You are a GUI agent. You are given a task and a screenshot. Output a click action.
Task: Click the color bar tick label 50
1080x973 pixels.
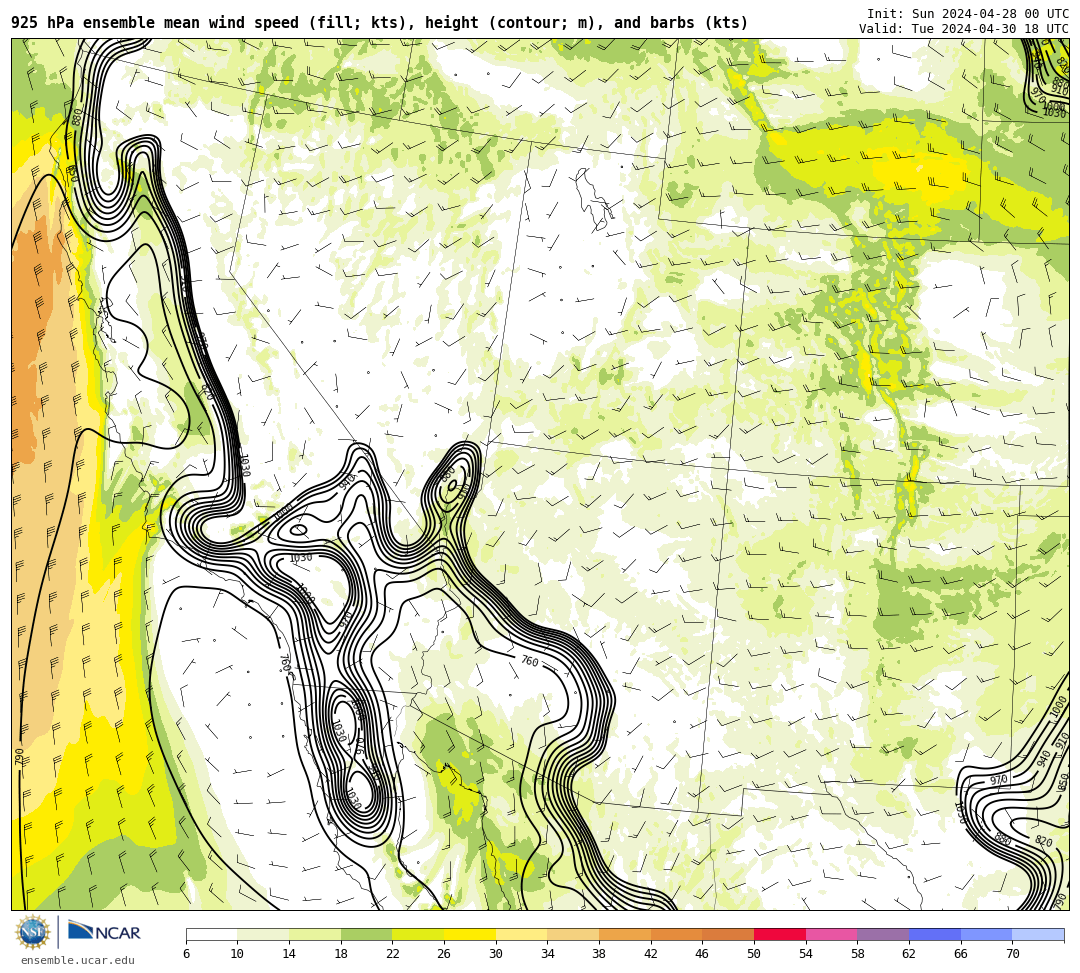[x=754, y=954]
